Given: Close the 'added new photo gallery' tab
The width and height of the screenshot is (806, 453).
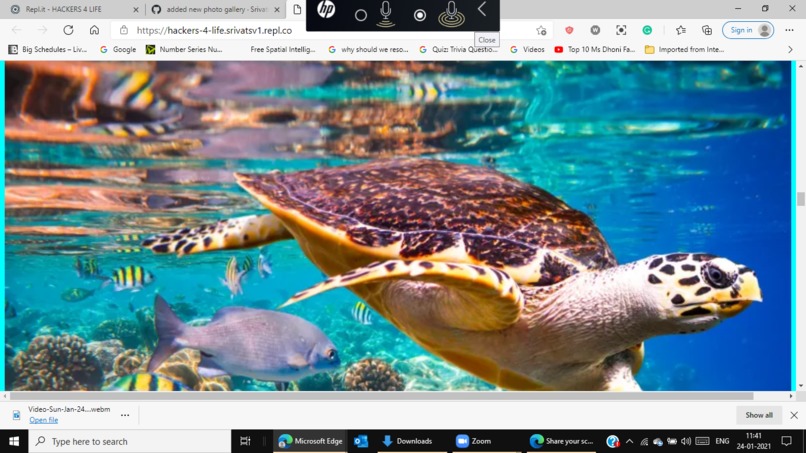Looking at the screenshot, I should pyautogui.click(x=277, y=9).
